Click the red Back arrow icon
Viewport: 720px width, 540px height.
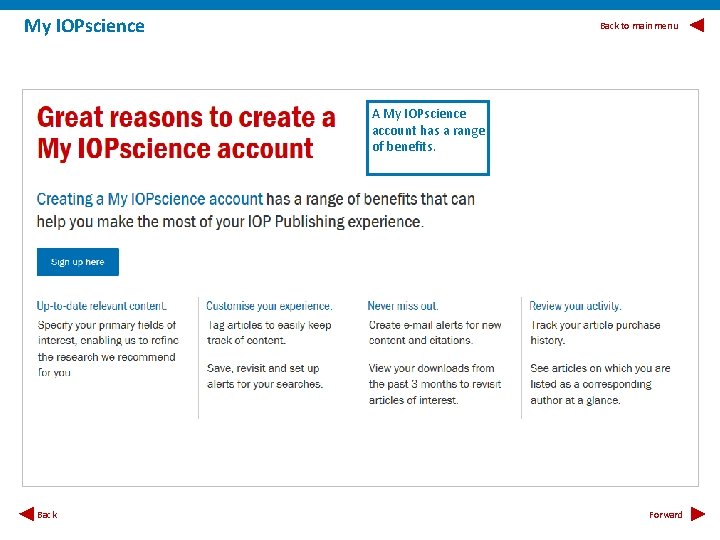click(27, 514)
